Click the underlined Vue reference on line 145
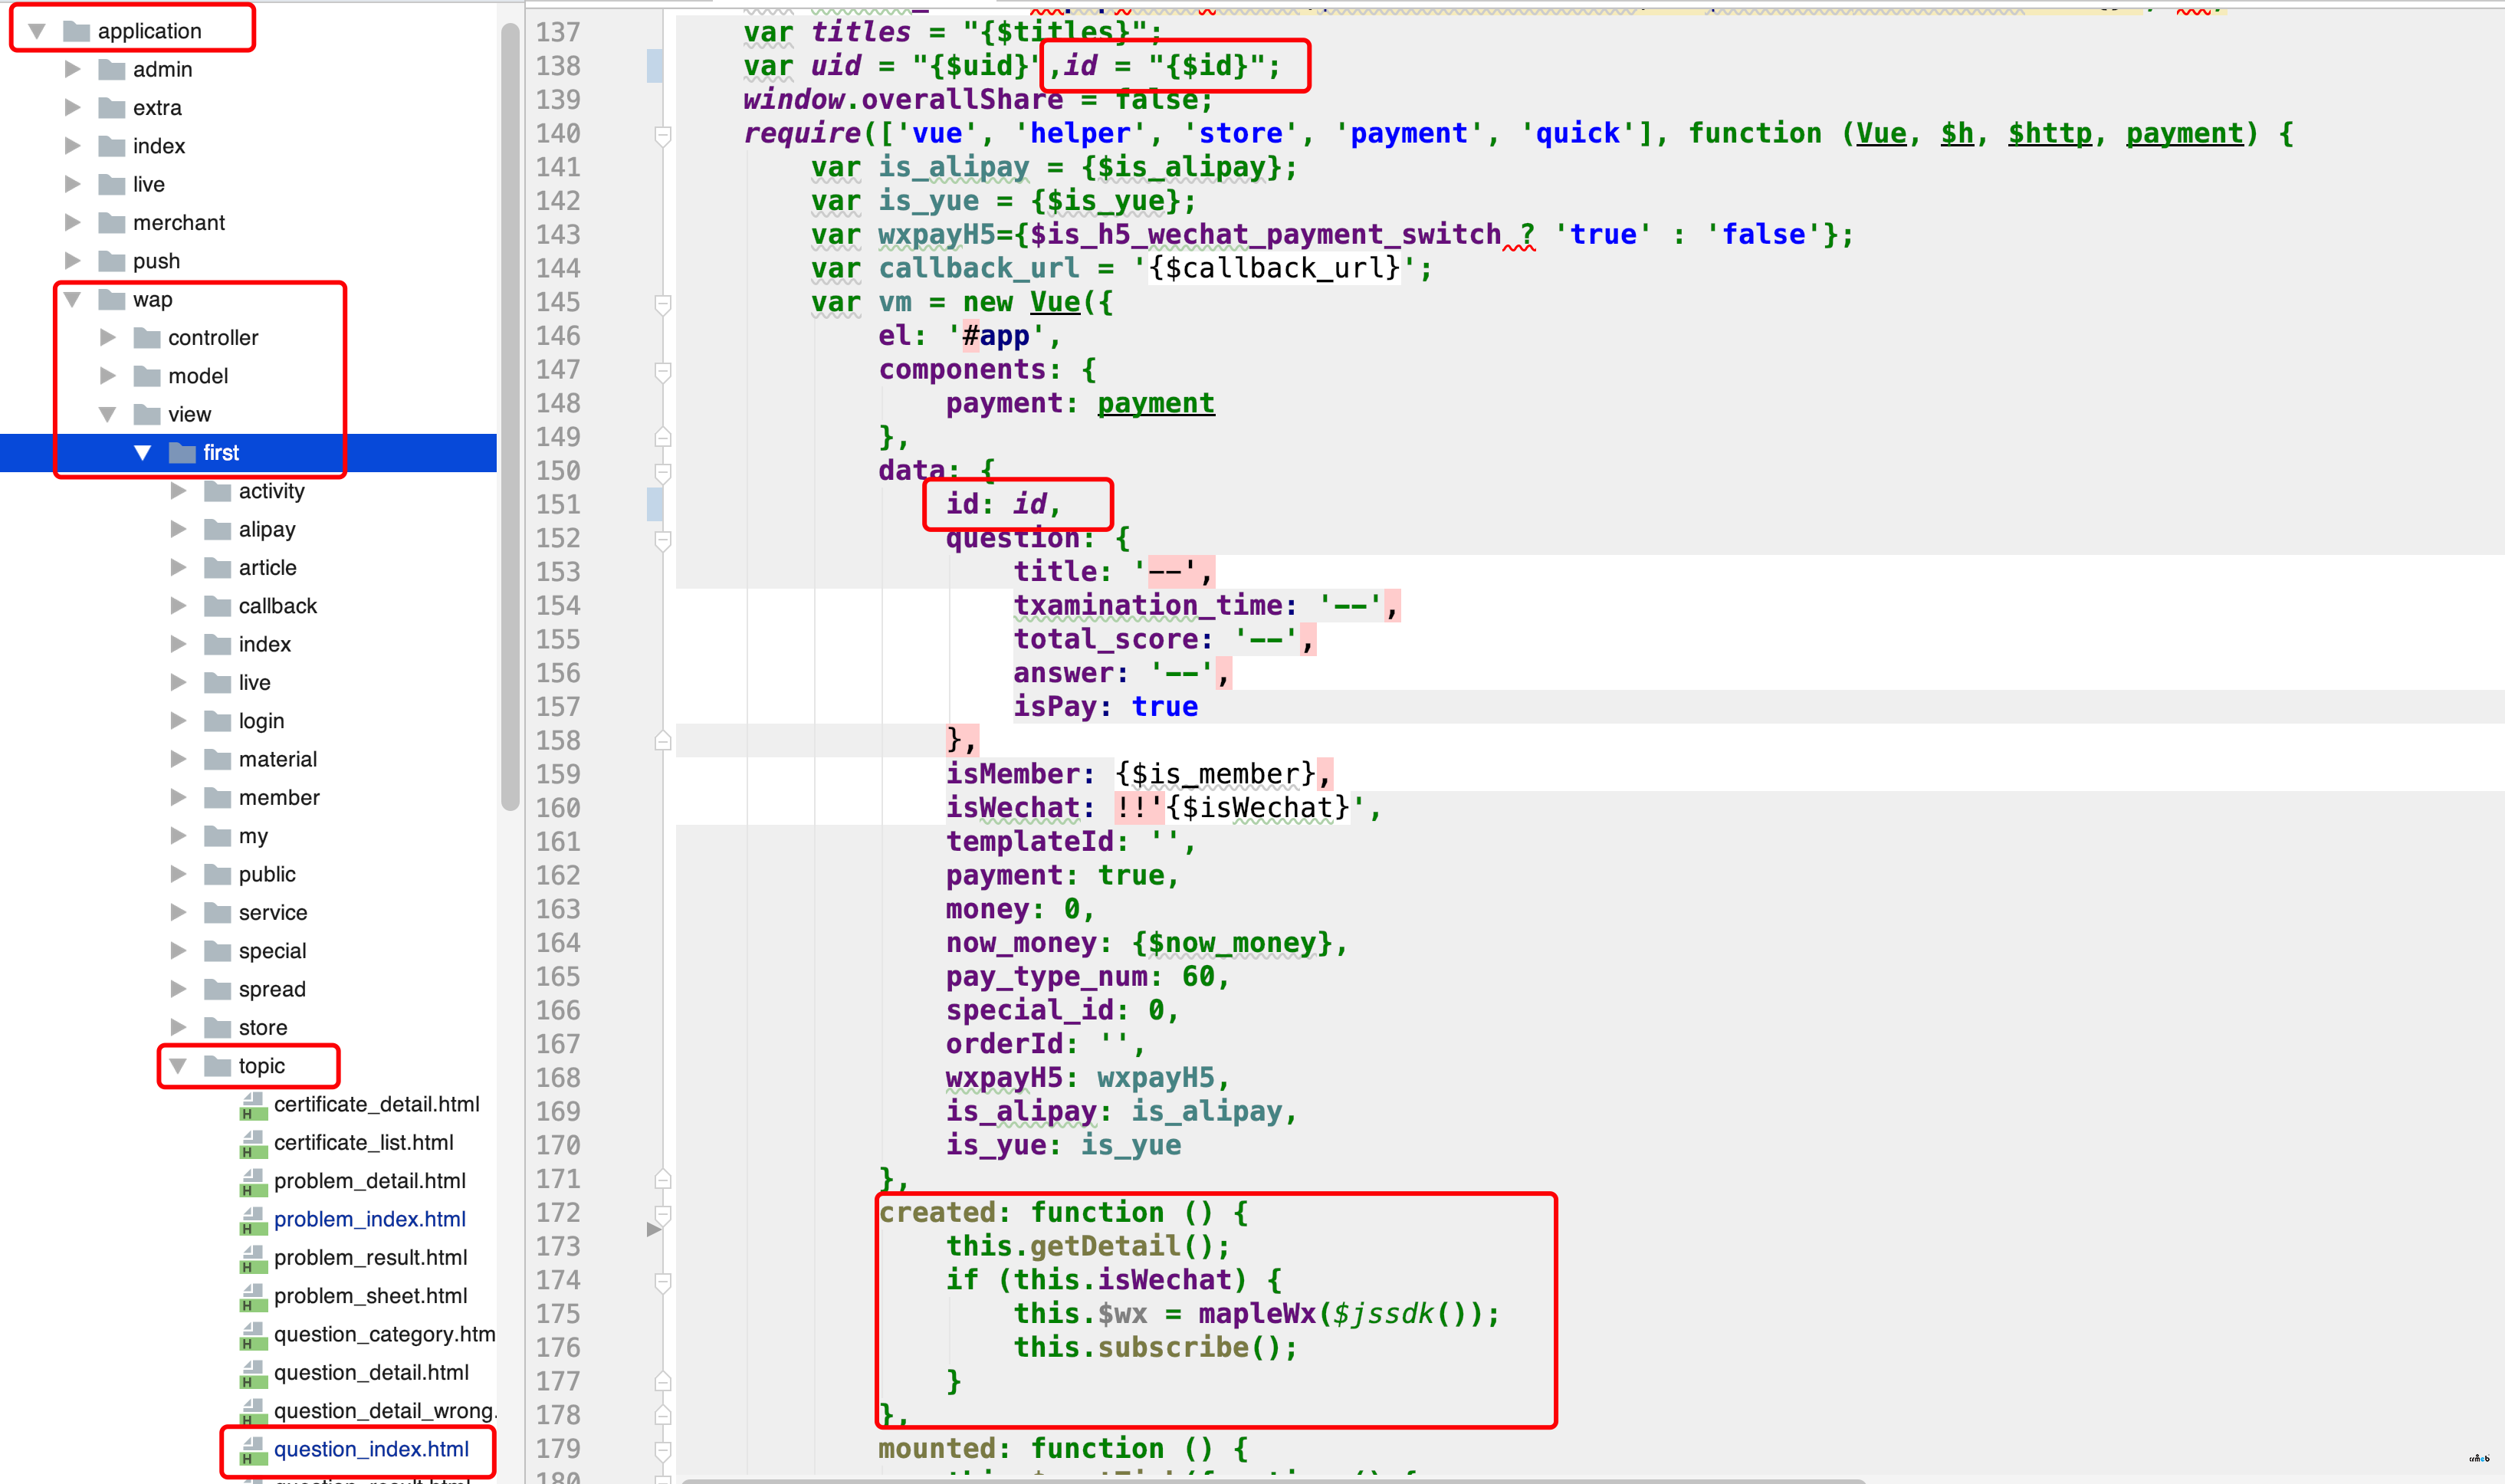2505x1484 pixels. click(1055, 302)
